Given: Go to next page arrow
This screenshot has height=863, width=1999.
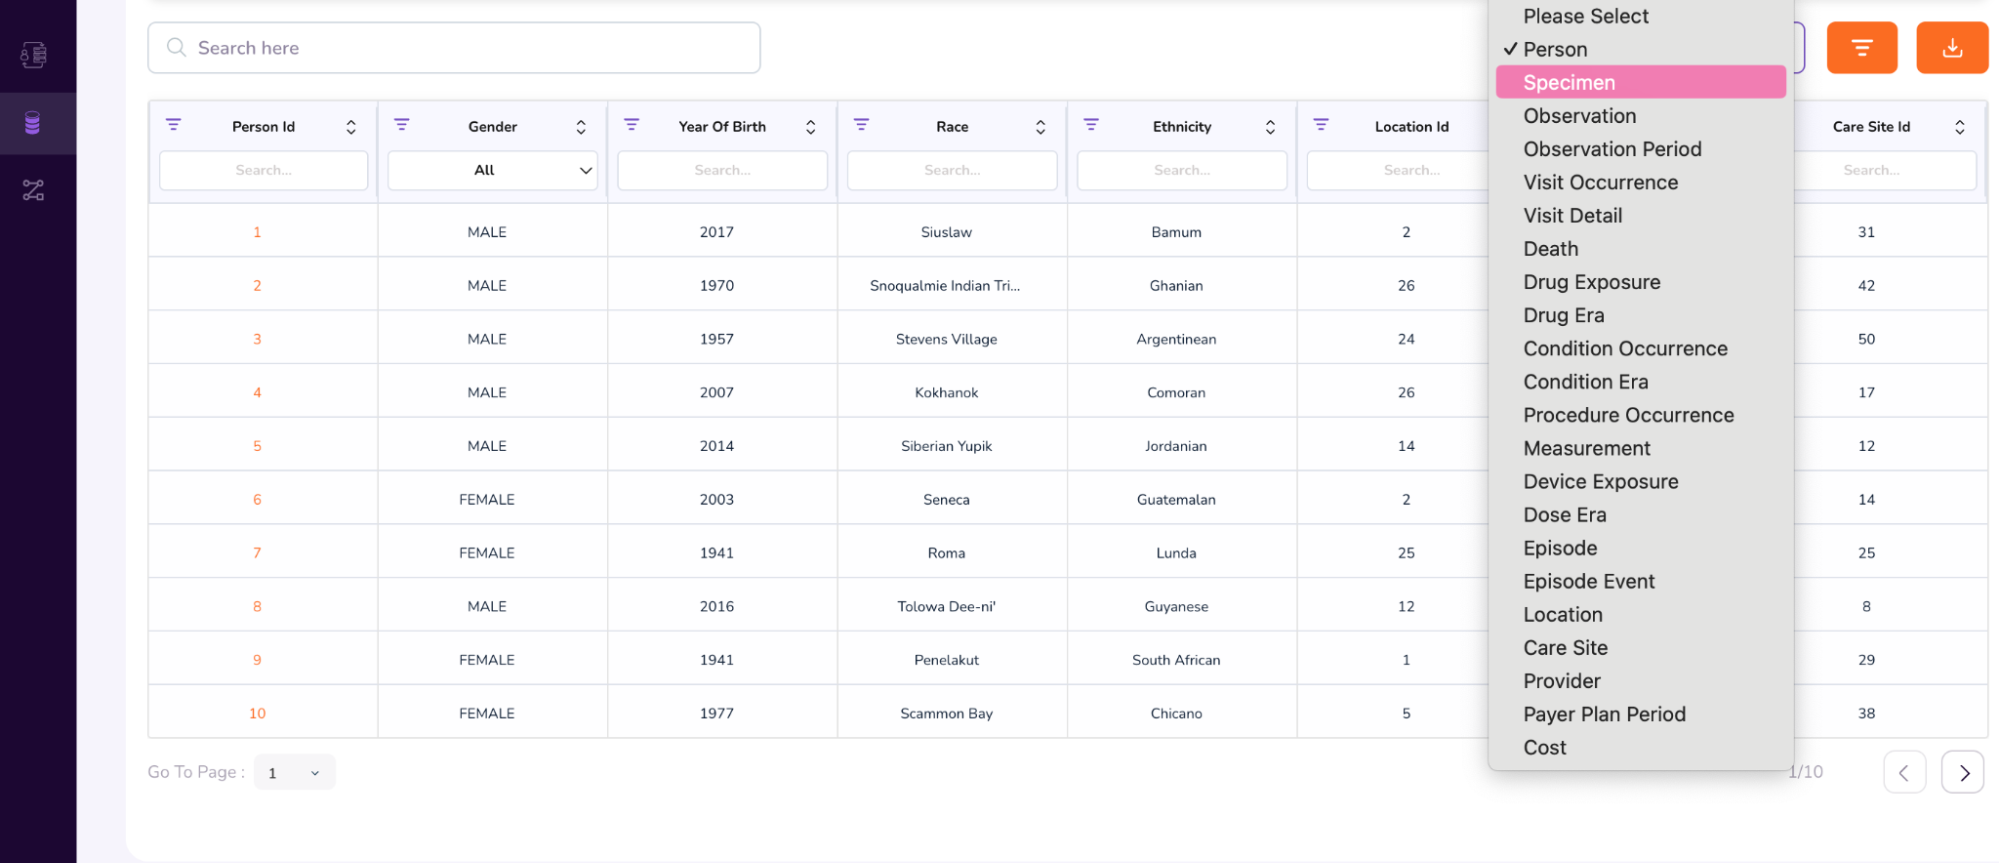Looking at the screenshot, I should point(1962,773).
